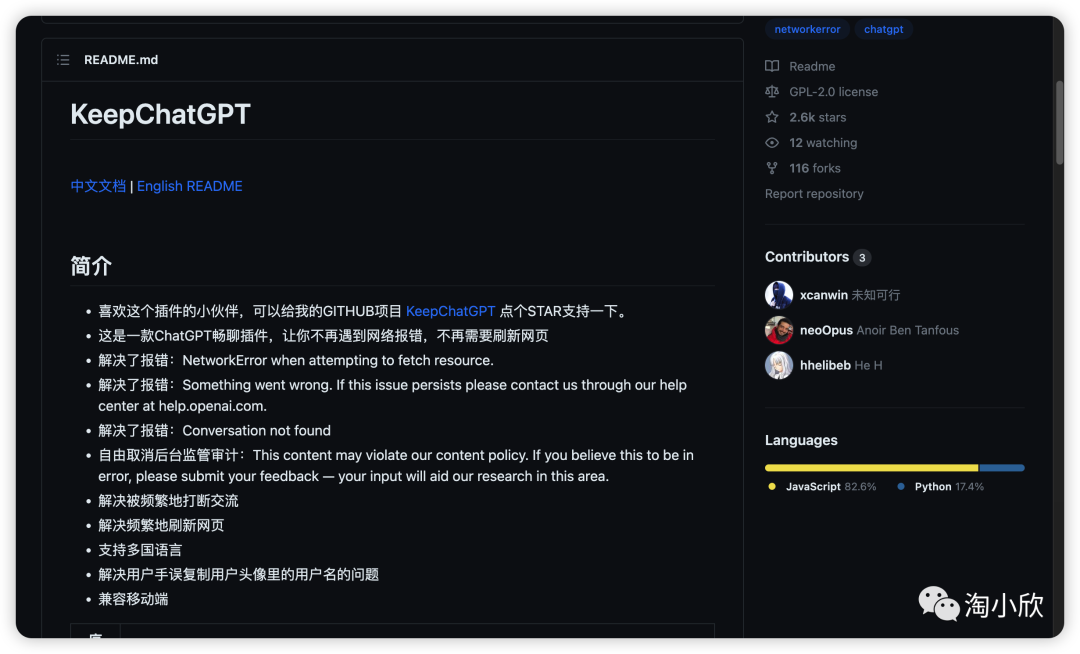
Task: Open the English README link
Action: coord(189,186)
